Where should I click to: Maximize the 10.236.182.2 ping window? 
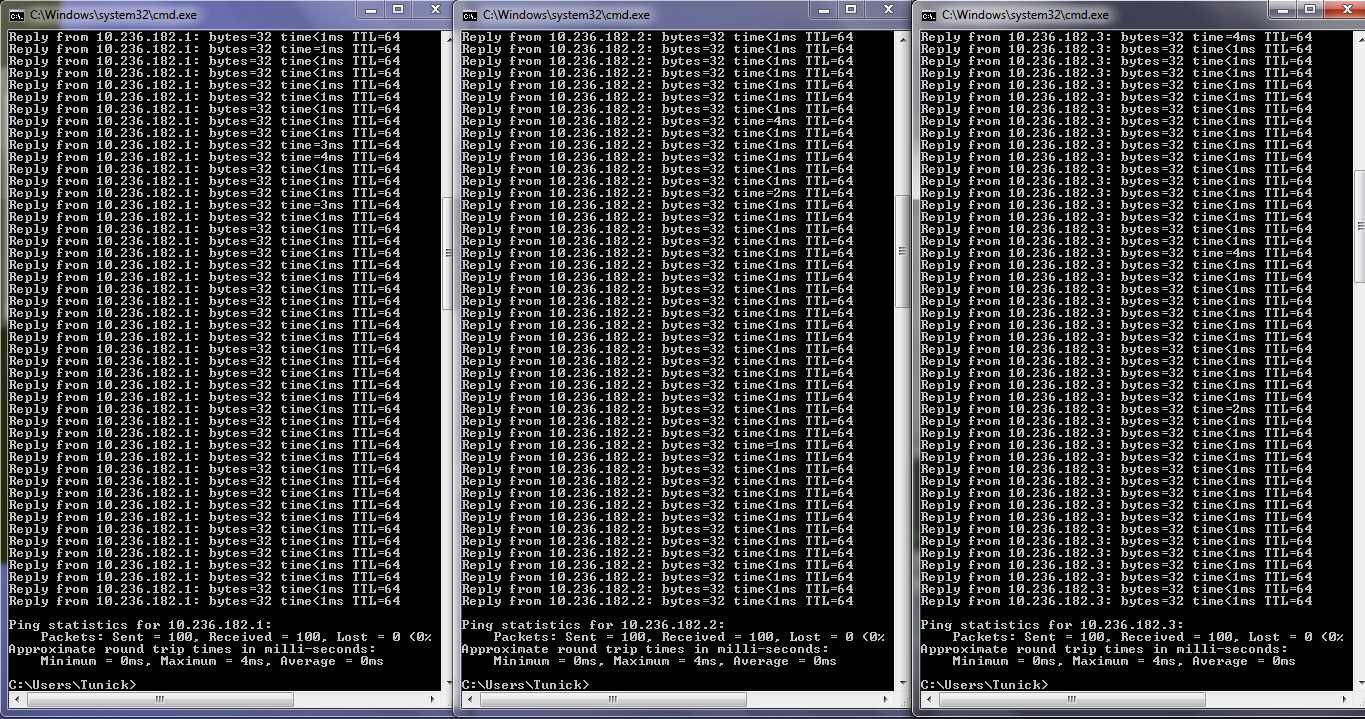coord(852,9)
